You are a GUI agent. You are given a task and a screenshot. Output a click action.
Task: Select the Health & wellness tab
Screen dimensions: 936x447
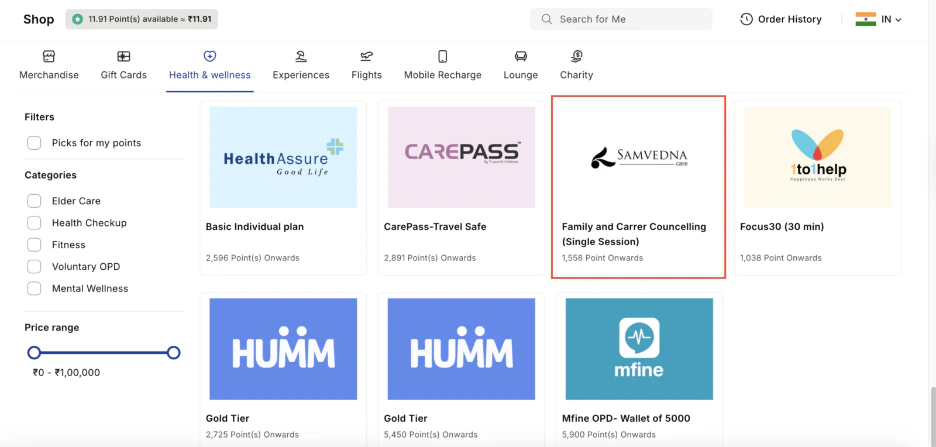click(210, 67)
